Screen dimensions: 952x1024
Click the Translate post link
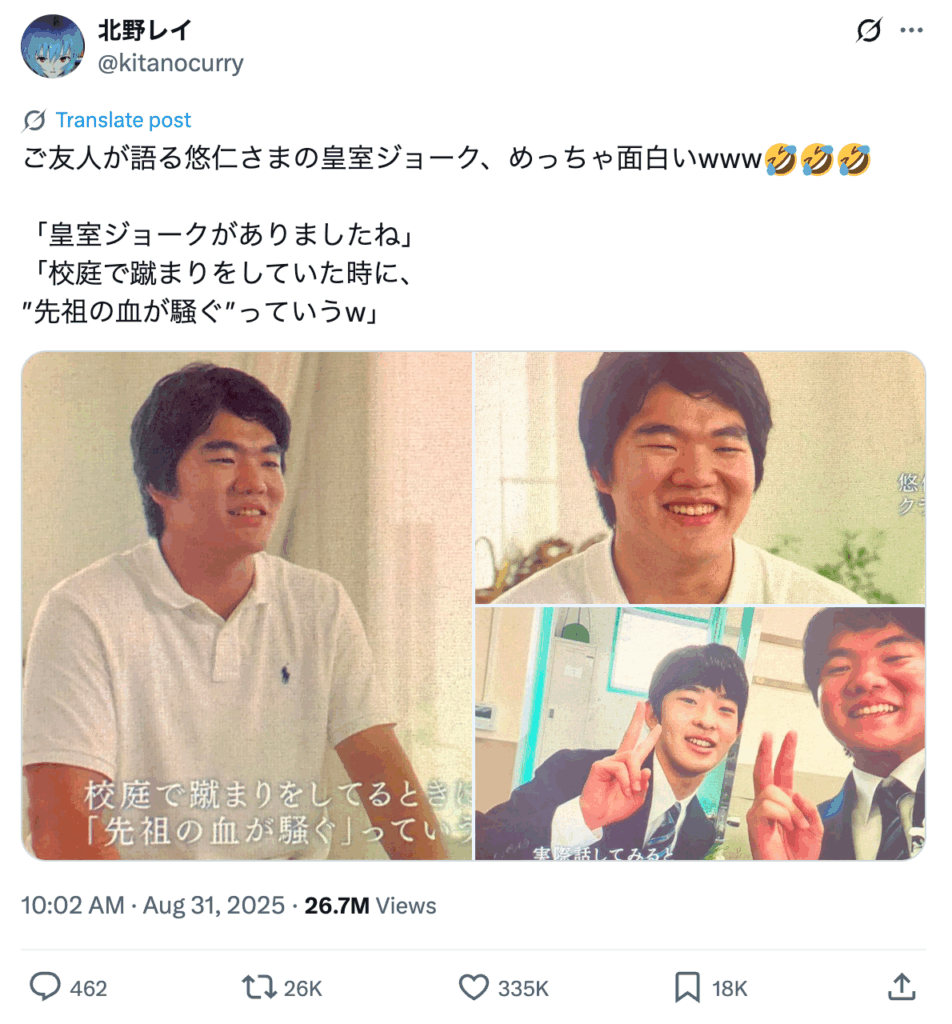point(123,120)
